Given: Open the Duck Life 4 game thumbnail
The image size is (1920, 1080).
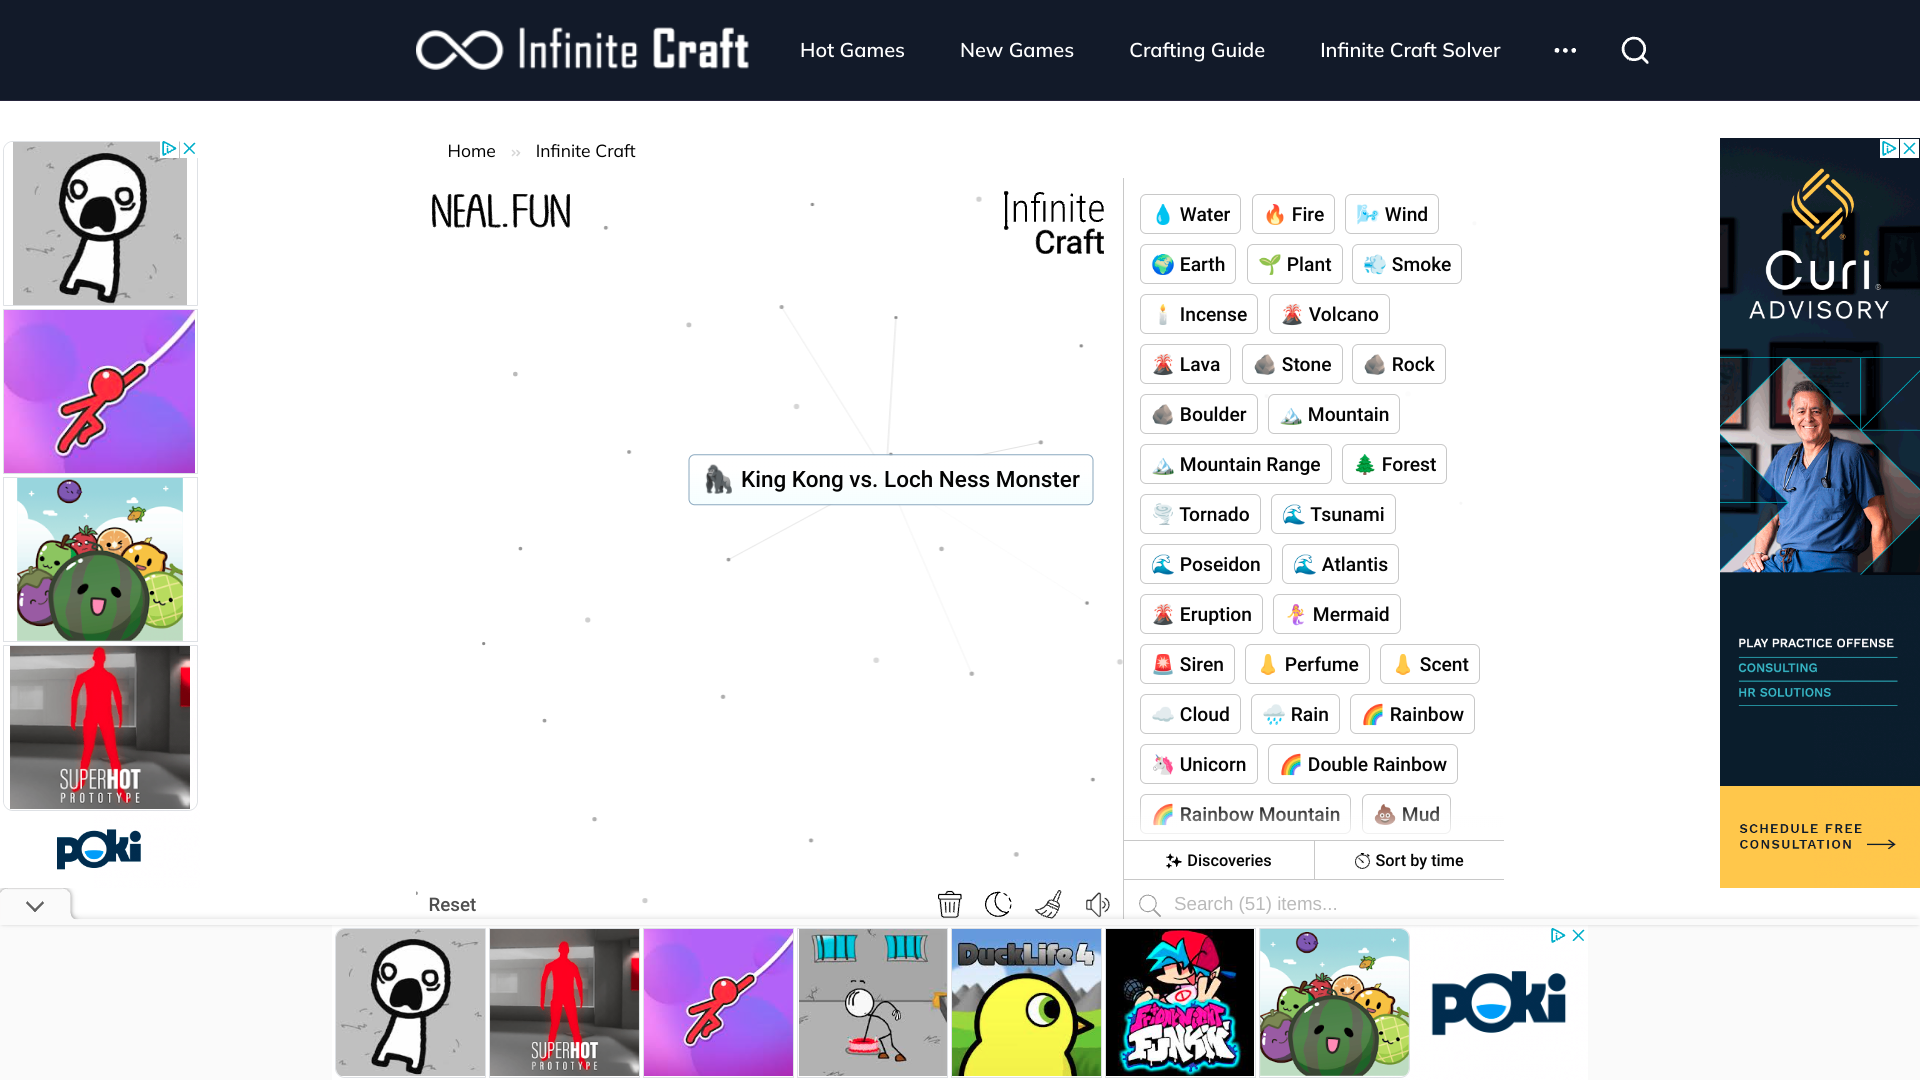Looking at the screenshot, I should (1026, 1002).
